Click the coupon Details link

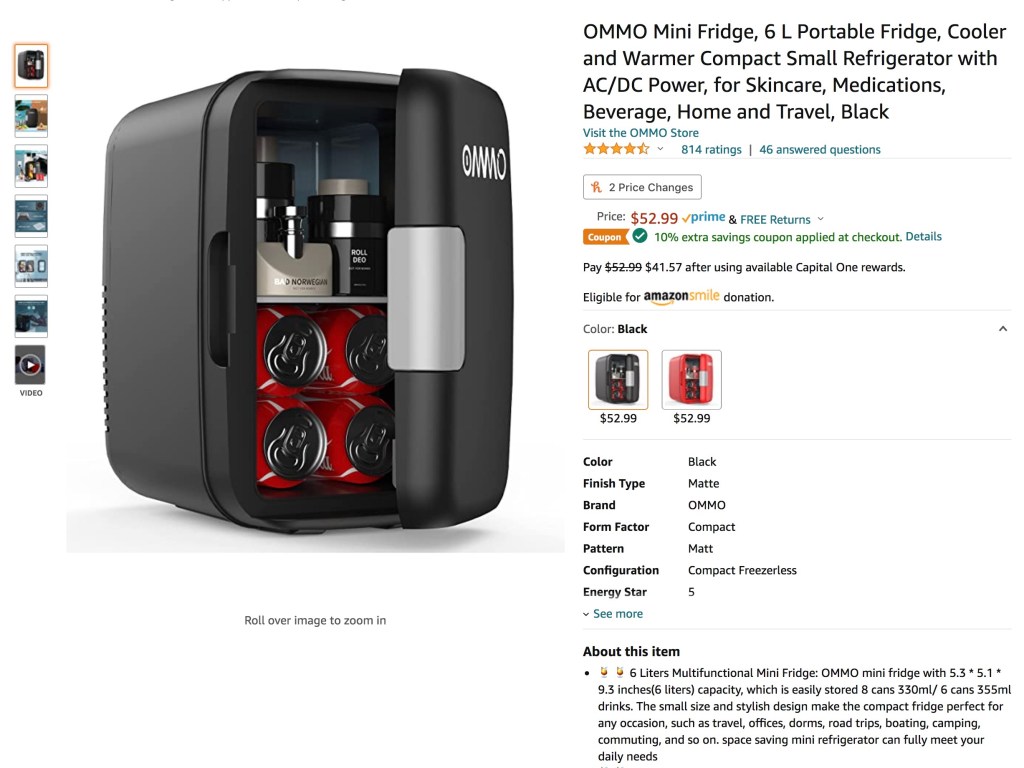click(923, 236)
